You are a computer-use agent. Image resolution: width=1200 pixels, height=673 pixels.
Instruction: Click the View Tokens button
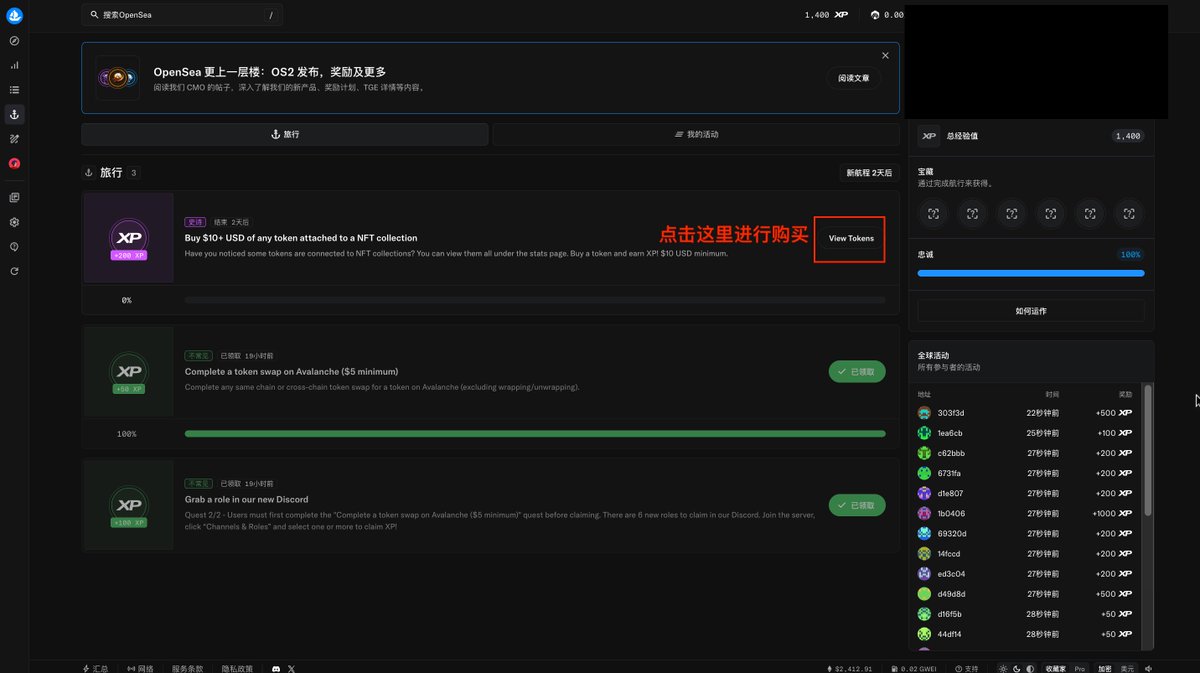[x=850, y=239]
